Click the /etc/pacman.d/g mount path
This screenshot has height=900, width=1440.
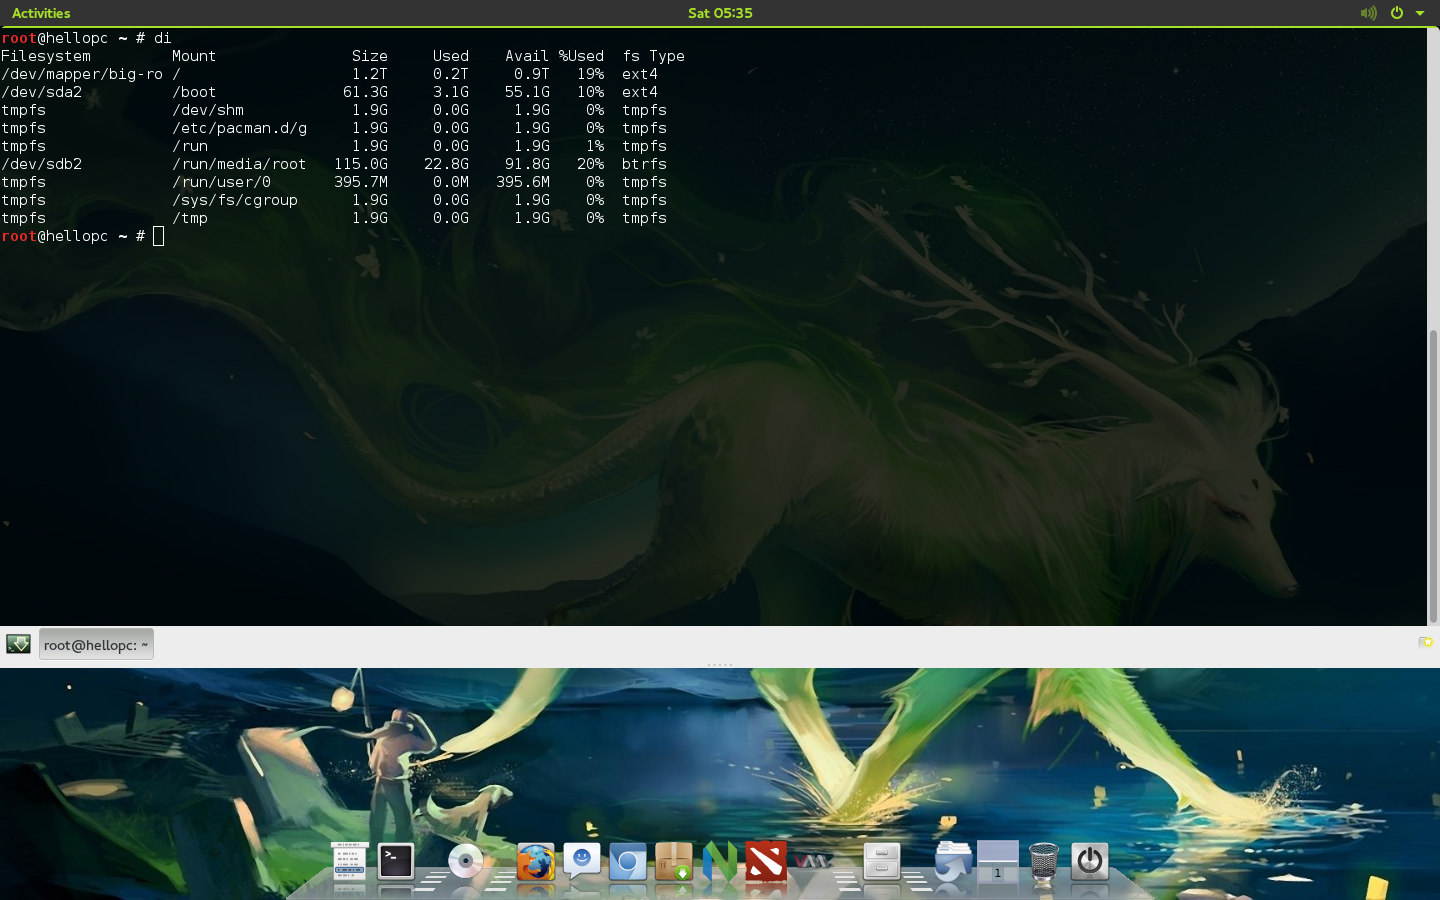pyautogui.click(x=240, y=128)
